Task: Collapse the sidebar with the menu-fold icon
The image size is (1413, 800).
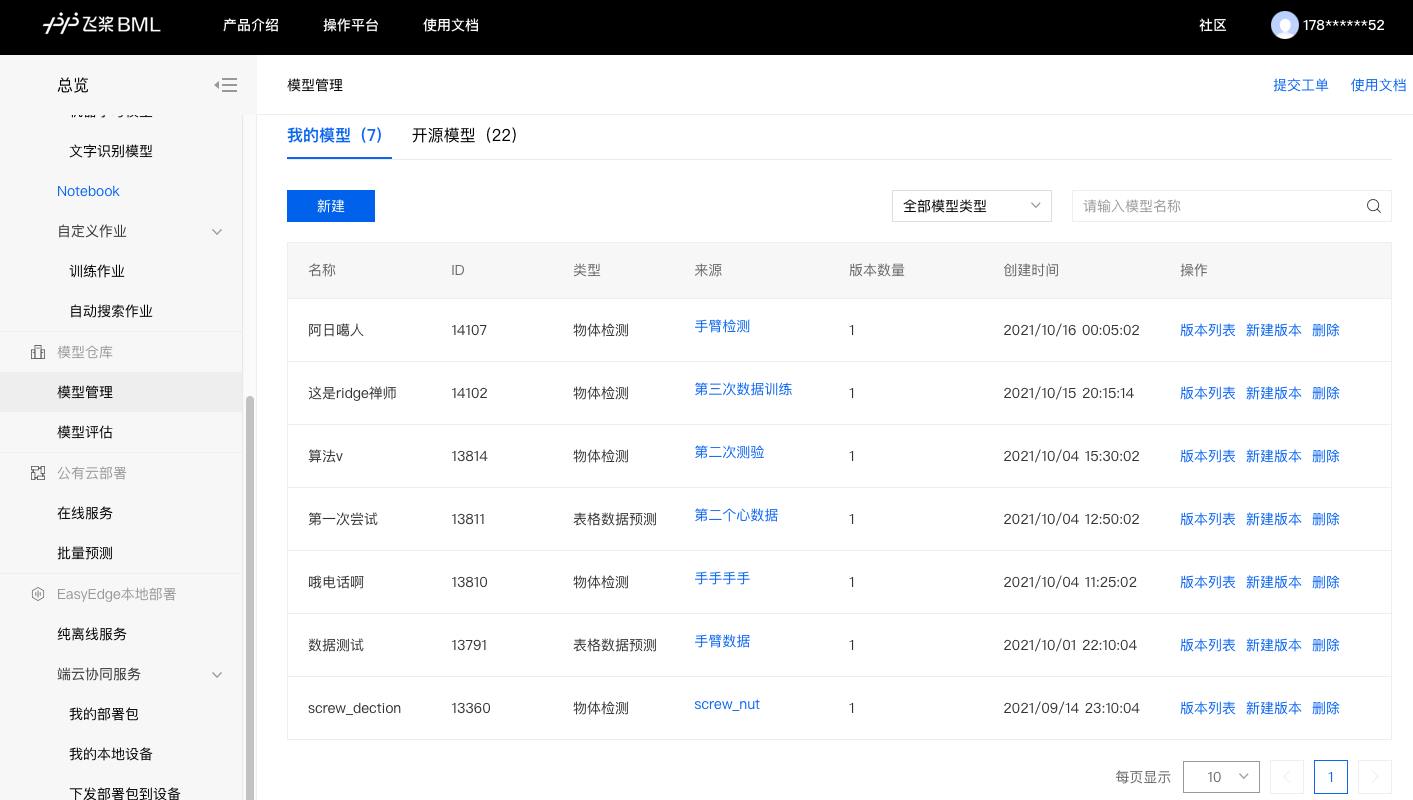Action: click(226, 86)
